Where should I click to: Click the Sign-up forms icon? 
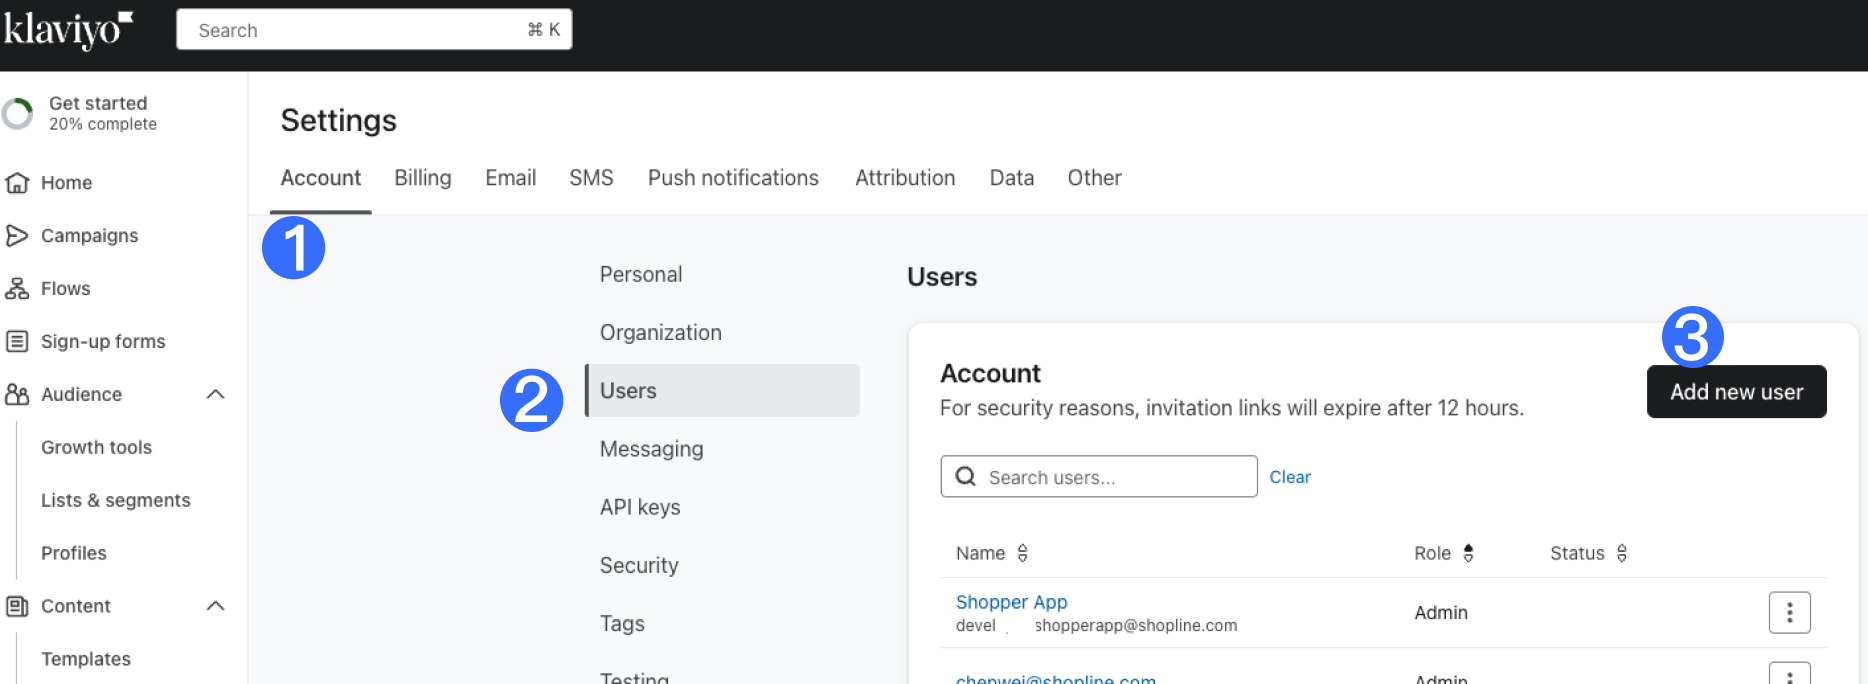17,342
